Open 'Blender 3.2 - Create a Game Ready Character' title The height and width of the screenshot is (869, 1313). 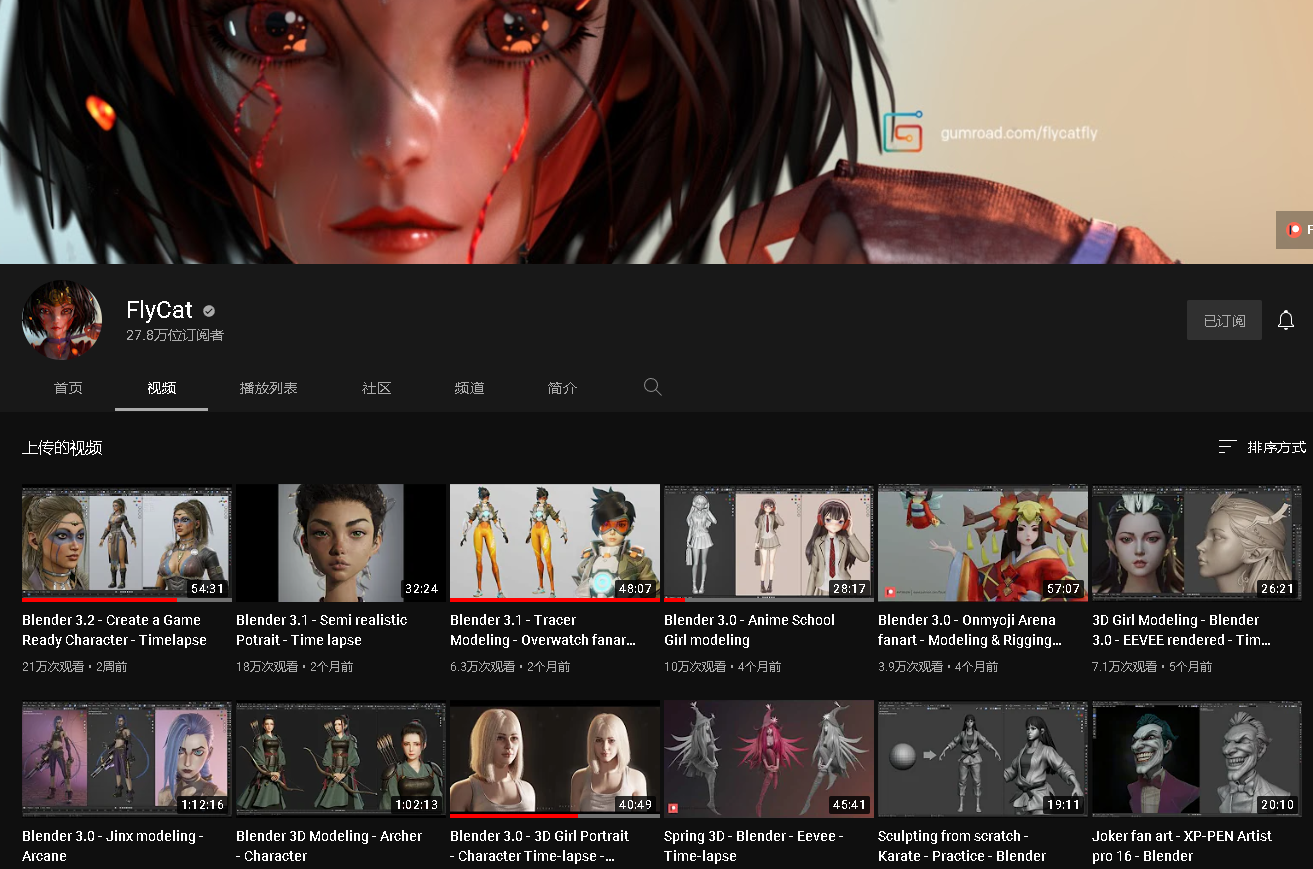(x=114, y=630)
